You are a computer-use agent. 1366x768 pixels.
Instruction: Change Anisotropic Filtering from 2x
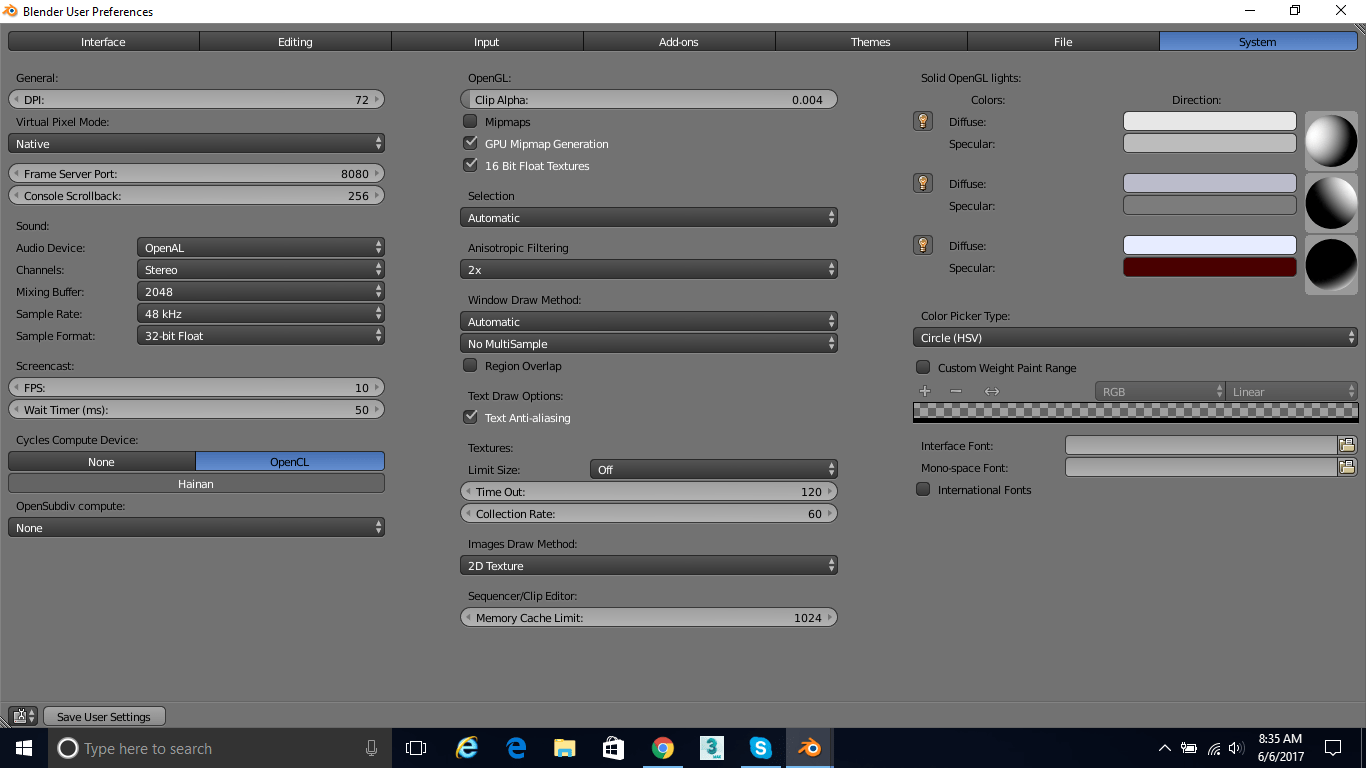pos(648,269)
